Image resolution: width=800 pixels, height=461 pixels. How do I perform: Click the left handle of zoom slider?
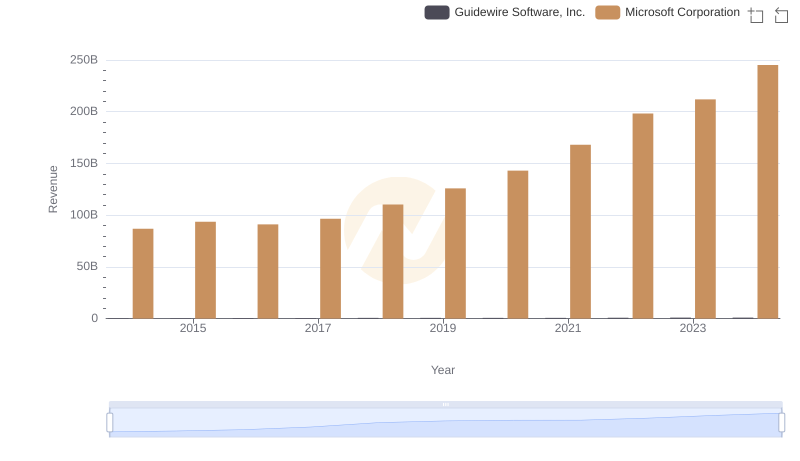pos(110,423)
